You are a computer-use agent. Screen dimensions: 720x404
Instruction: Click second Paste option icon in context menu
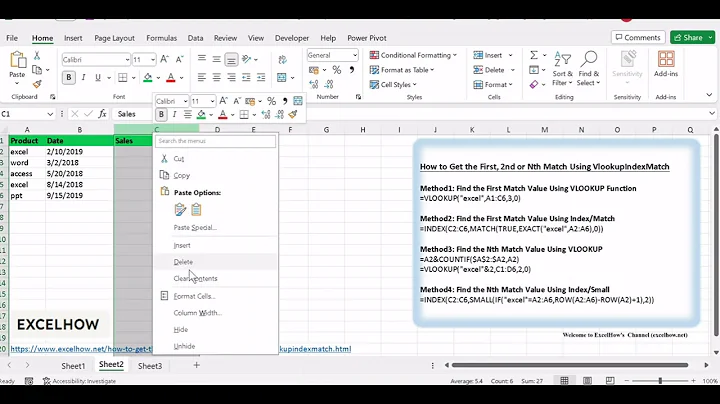click(x=197, y=210)
